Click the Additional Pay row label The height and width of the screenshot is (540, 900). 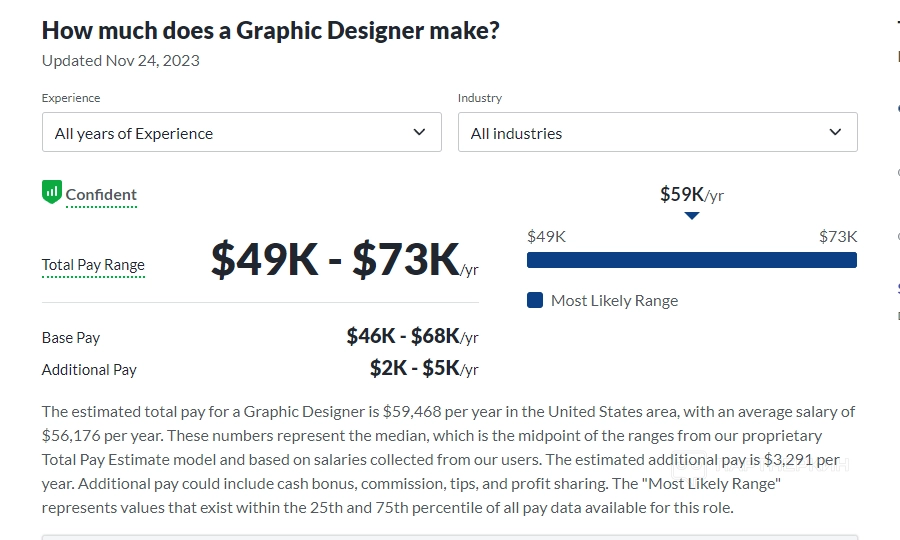click(89, 369)
